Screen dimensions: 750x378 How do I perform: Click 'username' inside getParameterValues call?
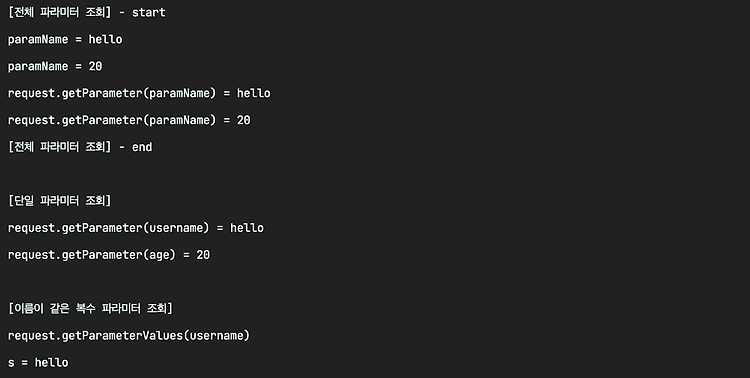[x=217, y=335]
